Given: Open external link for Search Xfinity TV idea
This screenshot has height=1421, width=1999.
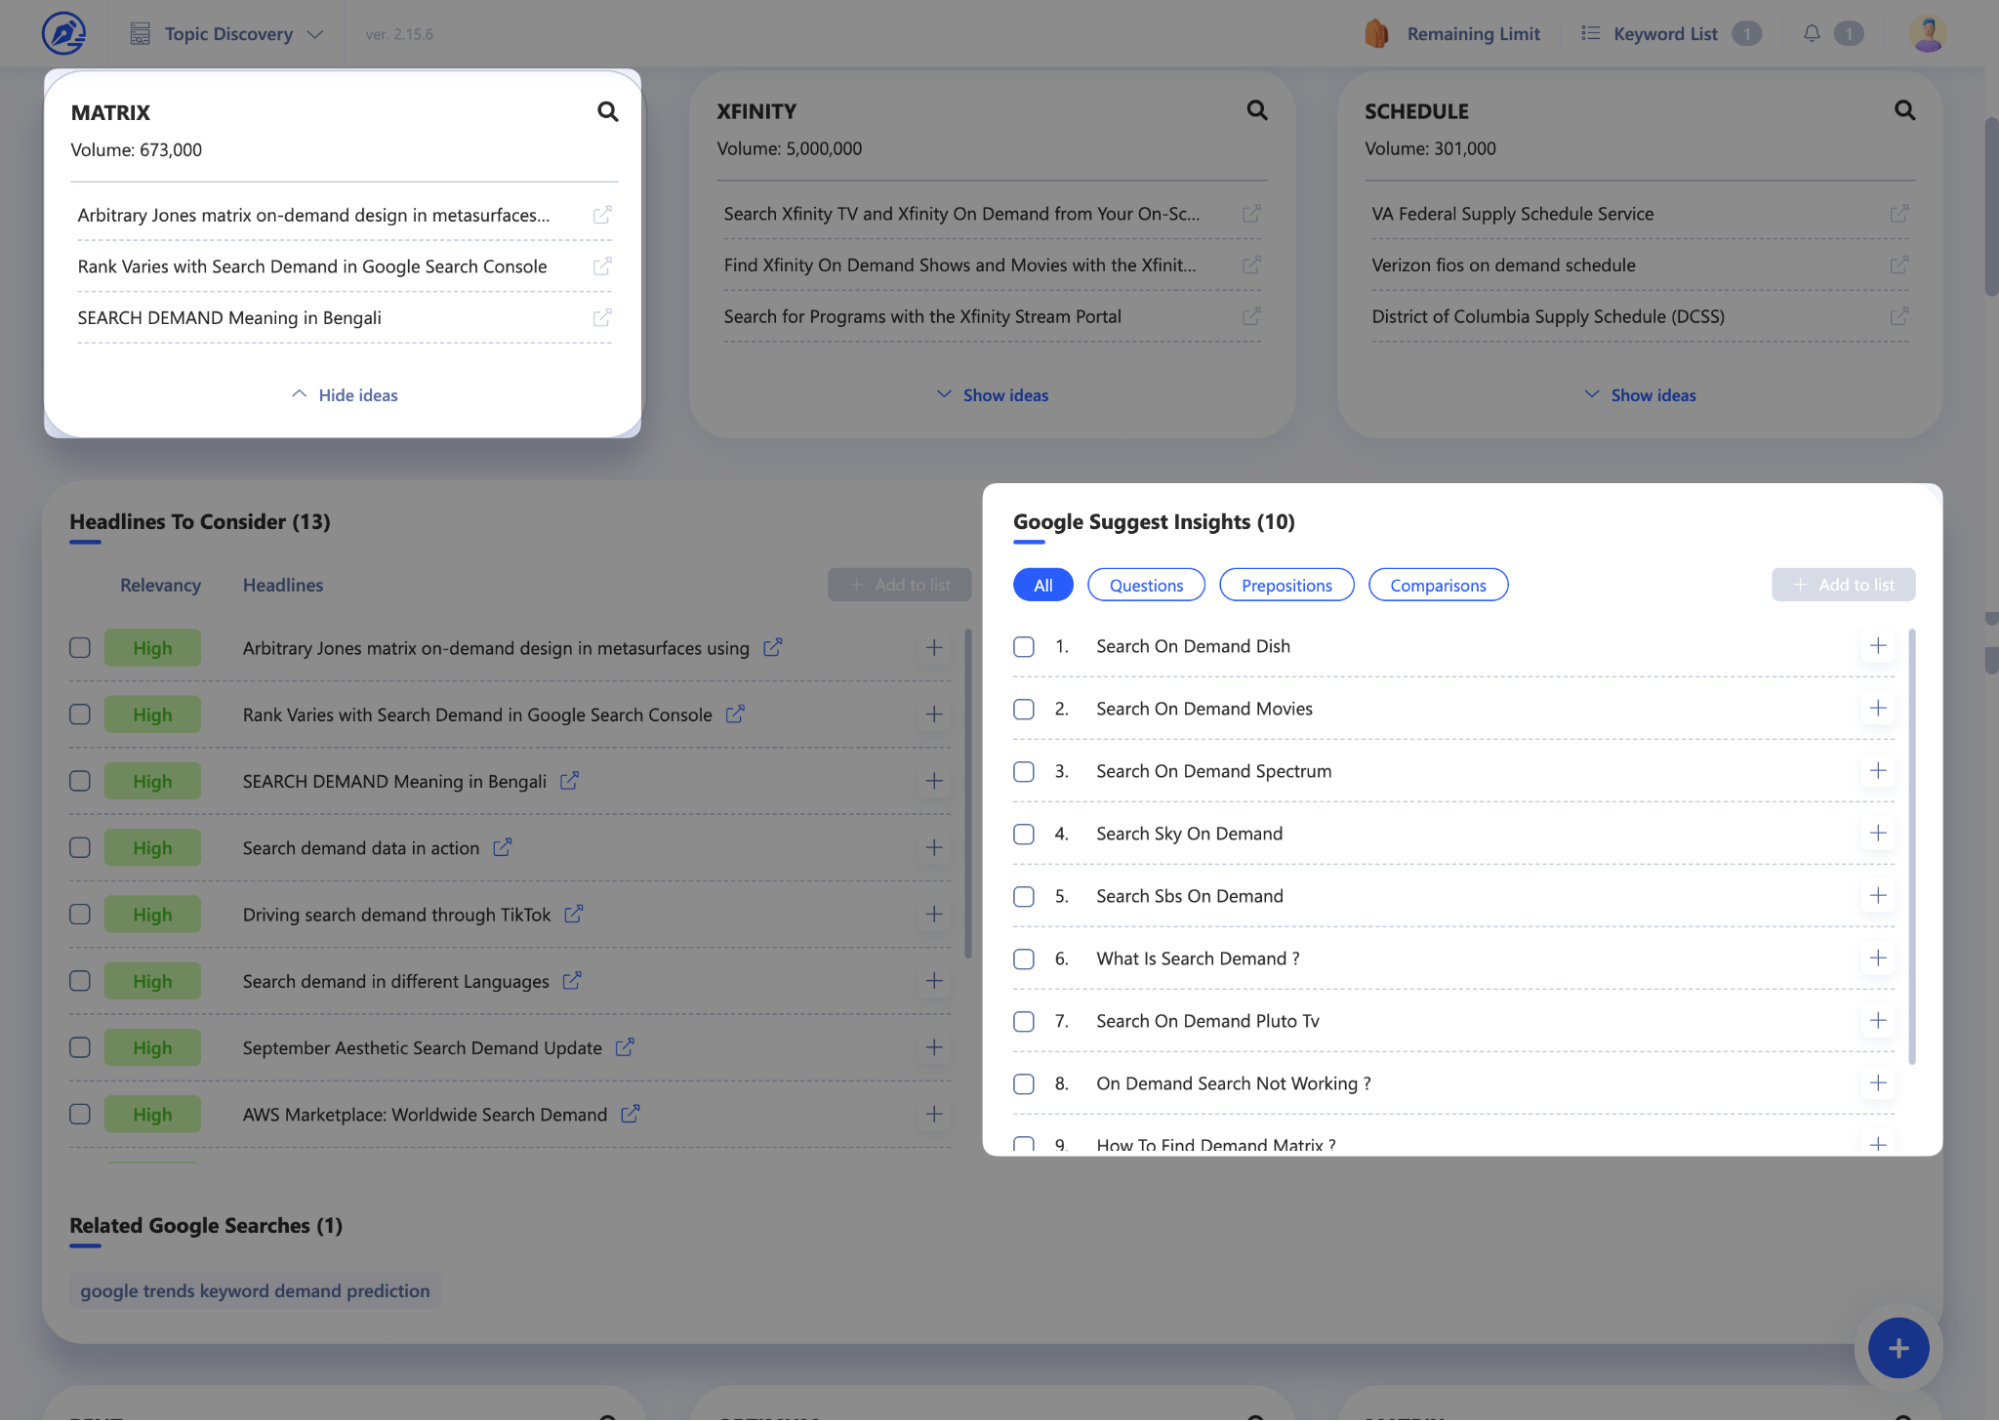Looking at the screenshot, I should pos(1251,214).
